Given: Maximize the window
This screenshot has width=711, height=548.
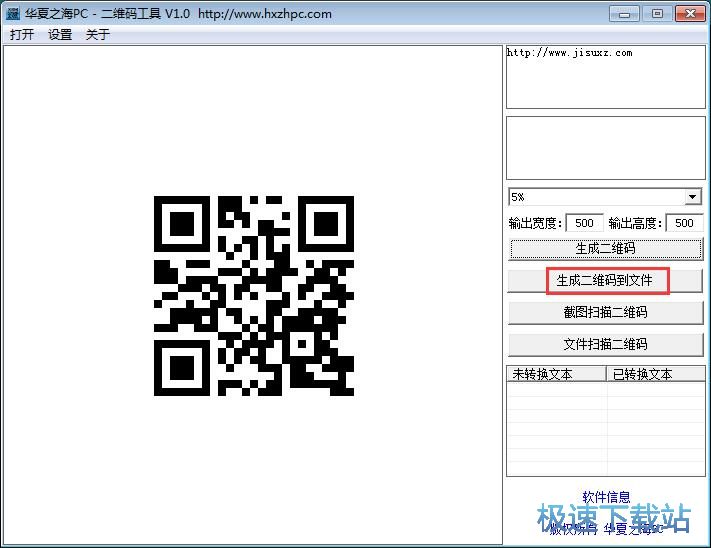Looking at the screenshot, I should click(657, 14).
